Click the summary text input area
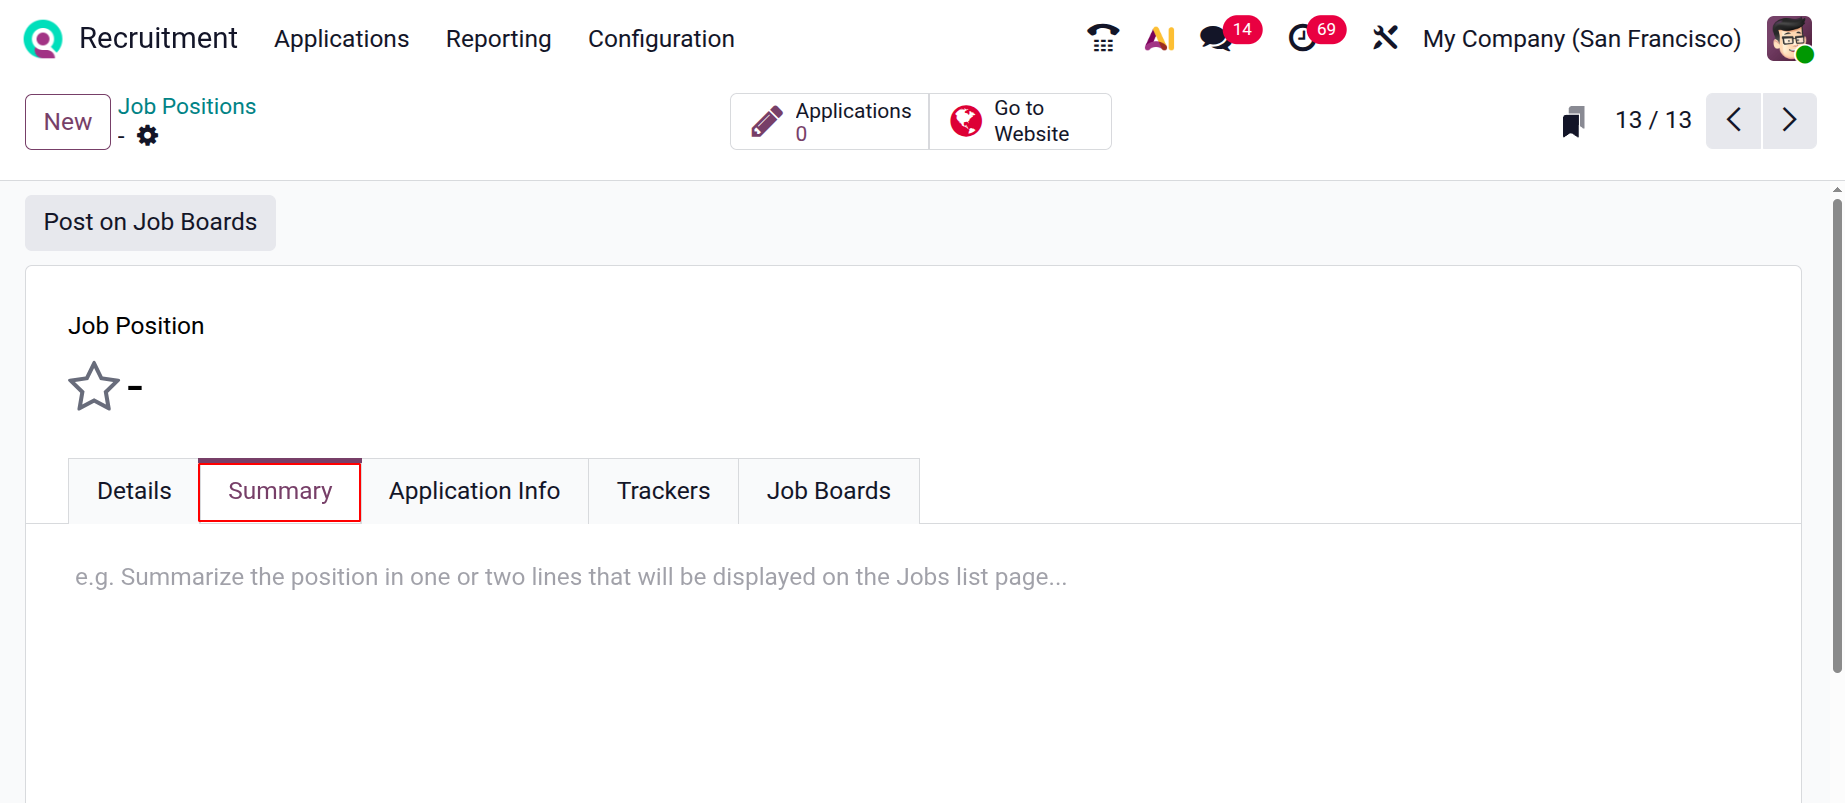 click(570, 577)
